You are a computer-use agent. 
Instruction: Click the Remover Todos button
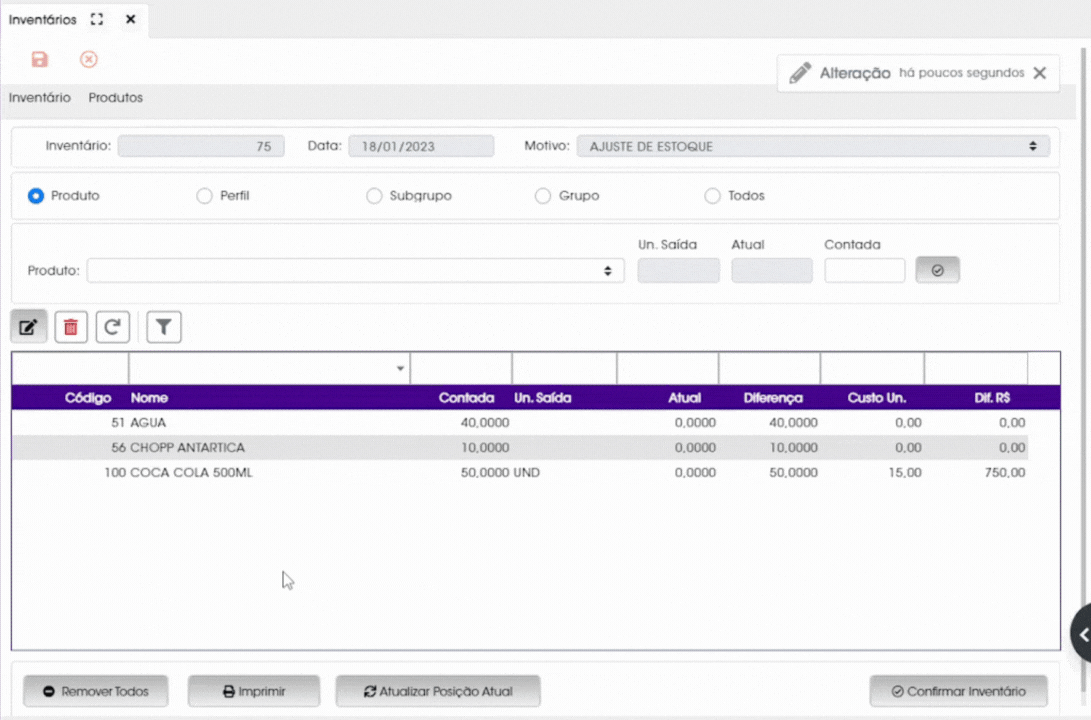tap(96, 691)
